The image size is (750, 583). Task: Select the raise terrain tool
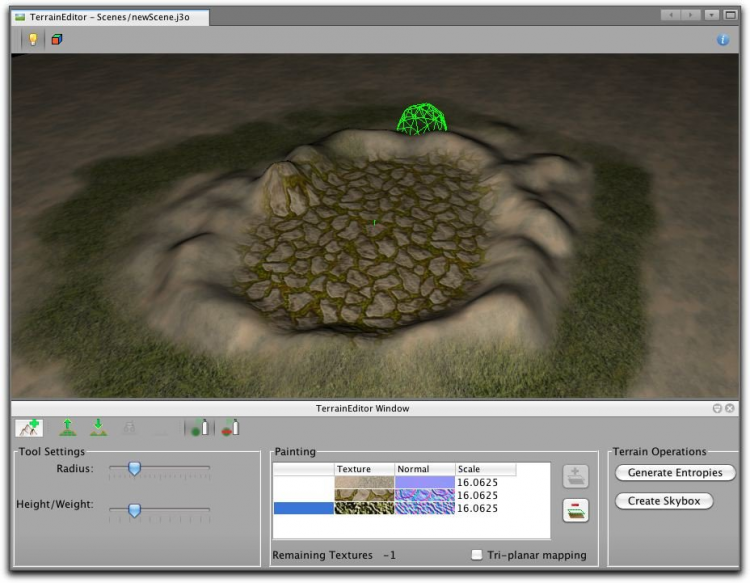pyautogui.click(x=69, y=428)
